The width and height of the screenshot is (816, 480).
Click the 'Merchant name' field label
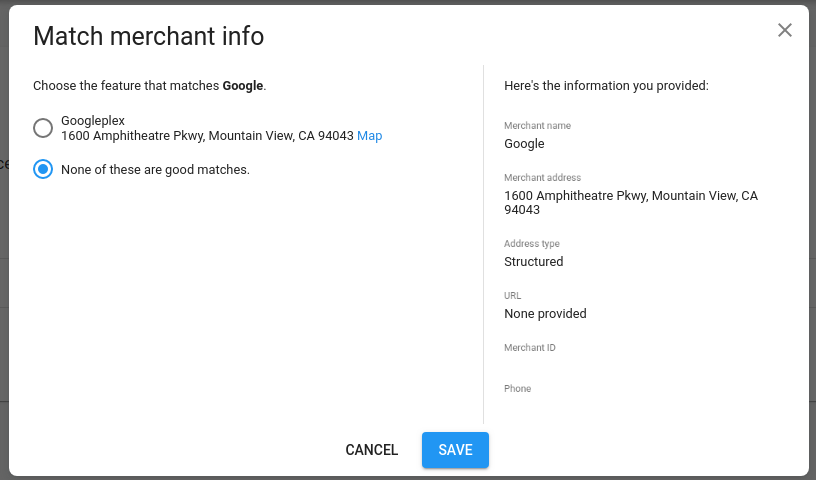click(537, 126)
